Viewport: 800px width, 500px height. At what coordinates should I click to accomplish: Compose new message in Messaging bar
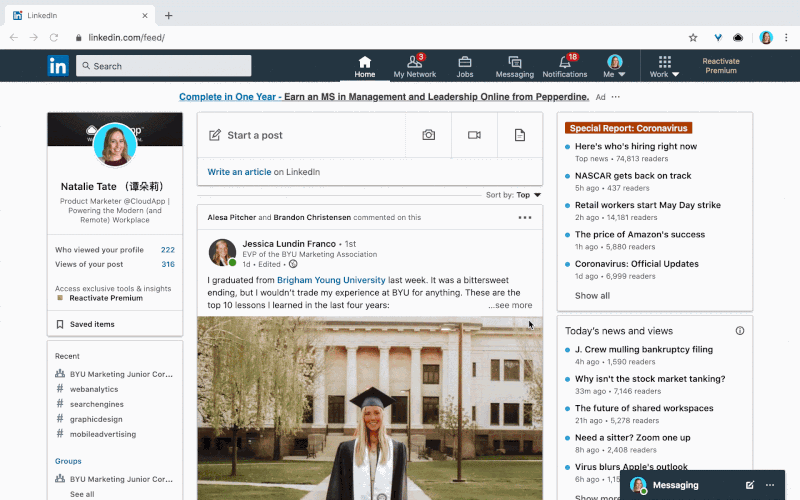pyautogui.click(x=749, y=485)
